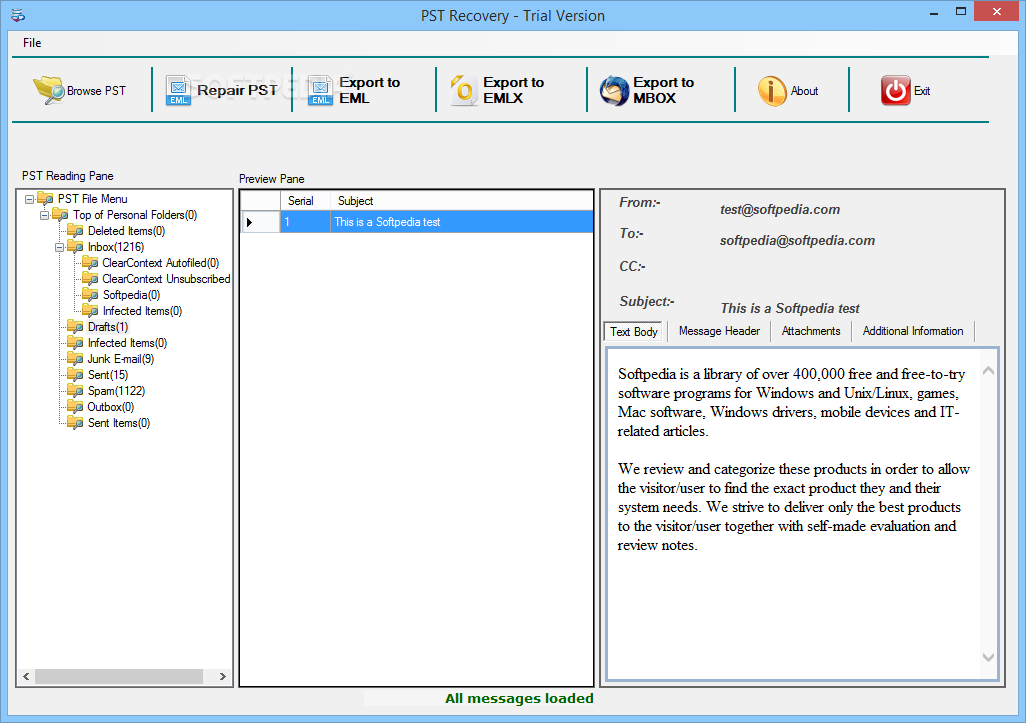Switch to the Message Header tab
Image resolution: width=1026 pixels, height=723 pixels.
click(x=719, y=331)
